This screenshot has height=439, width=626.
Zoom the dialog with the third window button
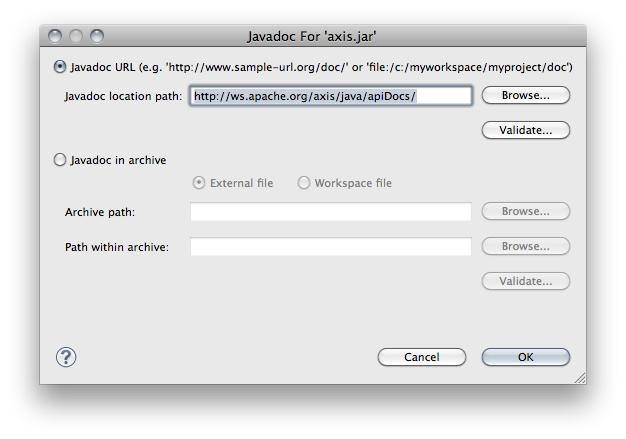coord(97,36)
